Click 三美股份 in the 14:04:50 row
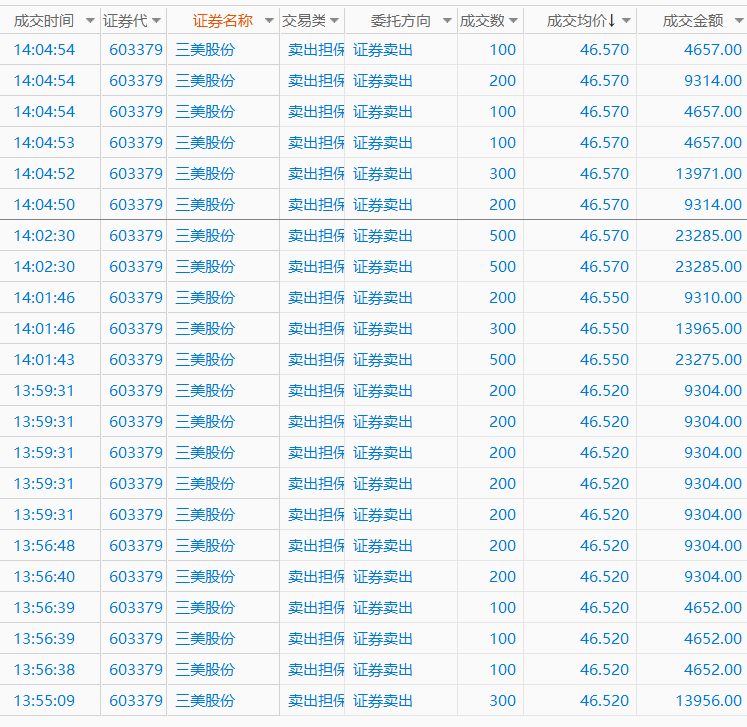This screenshot has height=727, width=747. pos(205,204)
